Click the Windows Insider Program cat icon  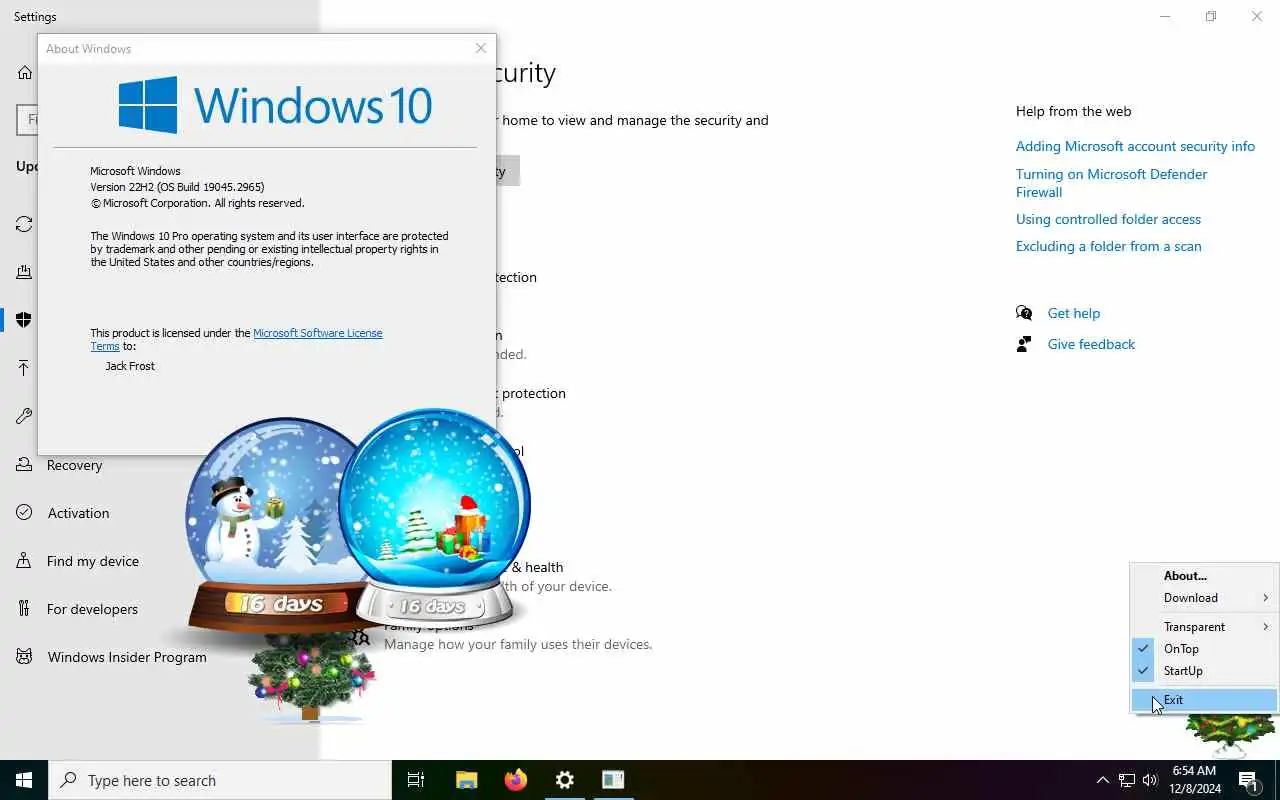(24, 657)
